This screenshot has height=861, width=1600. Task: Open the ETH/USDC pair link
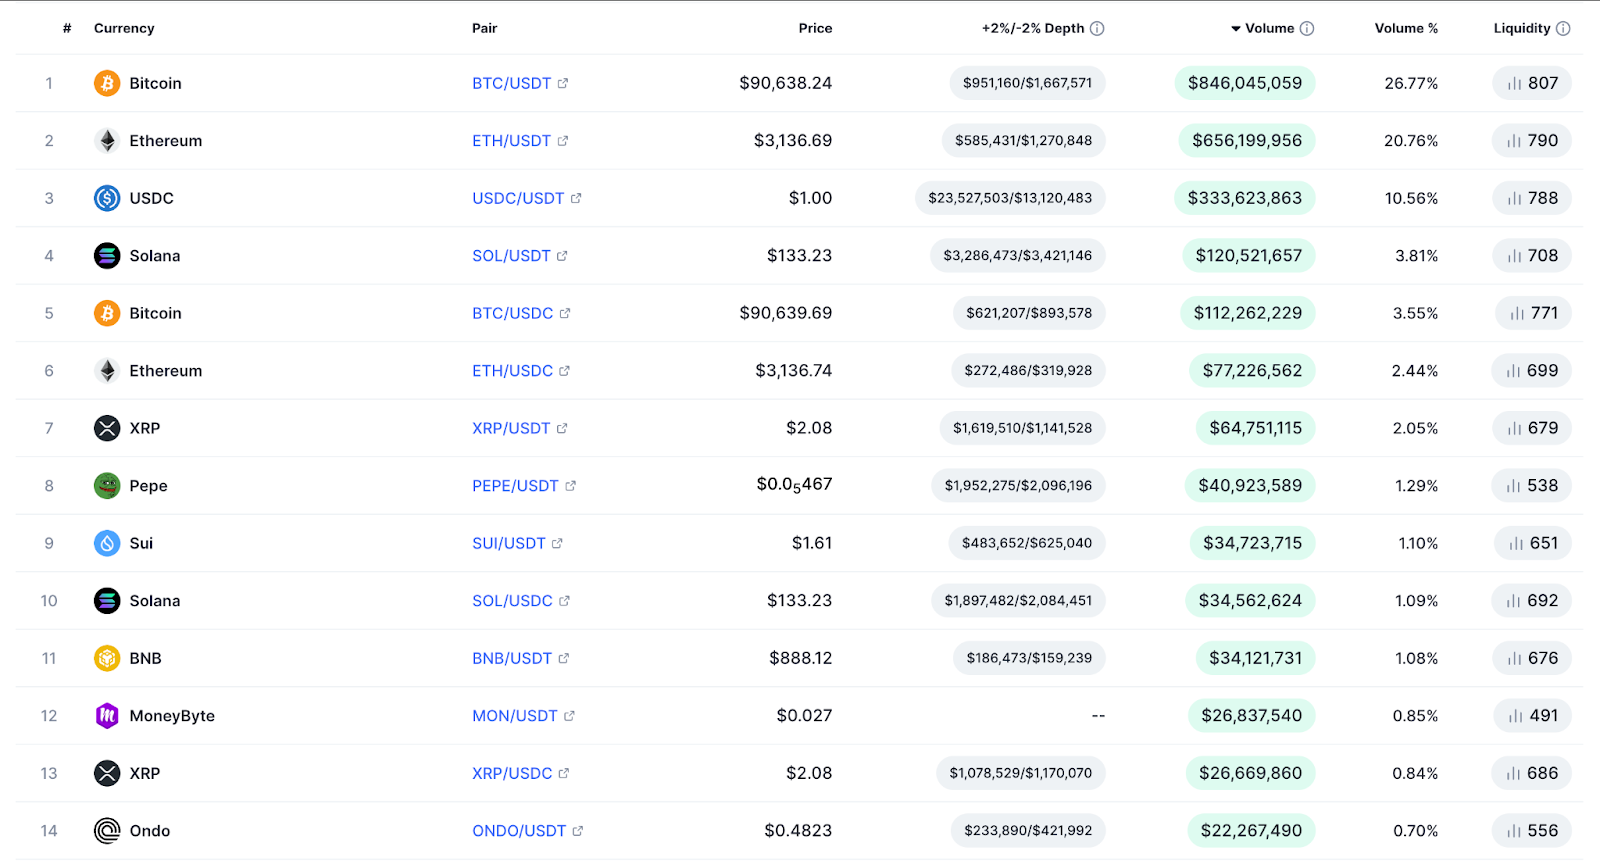[x=512, y=371]
